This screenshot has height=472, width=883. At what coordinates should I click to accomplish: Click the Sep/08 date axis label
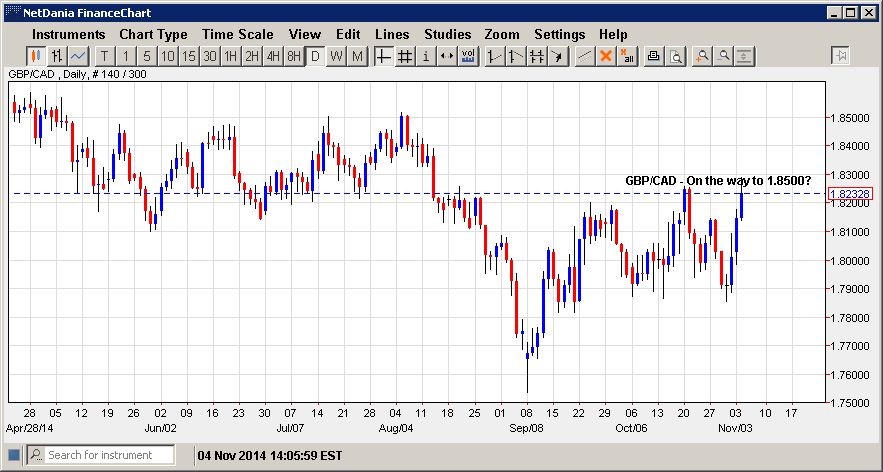[527, 428]
